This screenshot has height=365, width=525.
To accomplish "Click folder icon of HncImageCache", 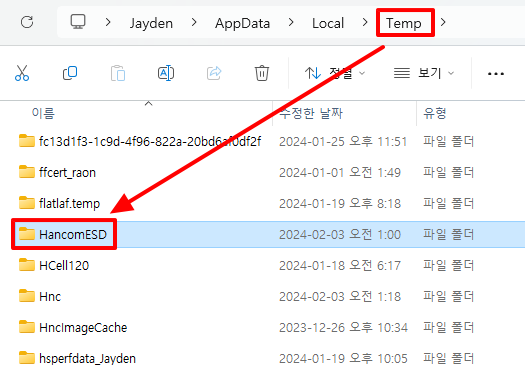I will 27,327.
